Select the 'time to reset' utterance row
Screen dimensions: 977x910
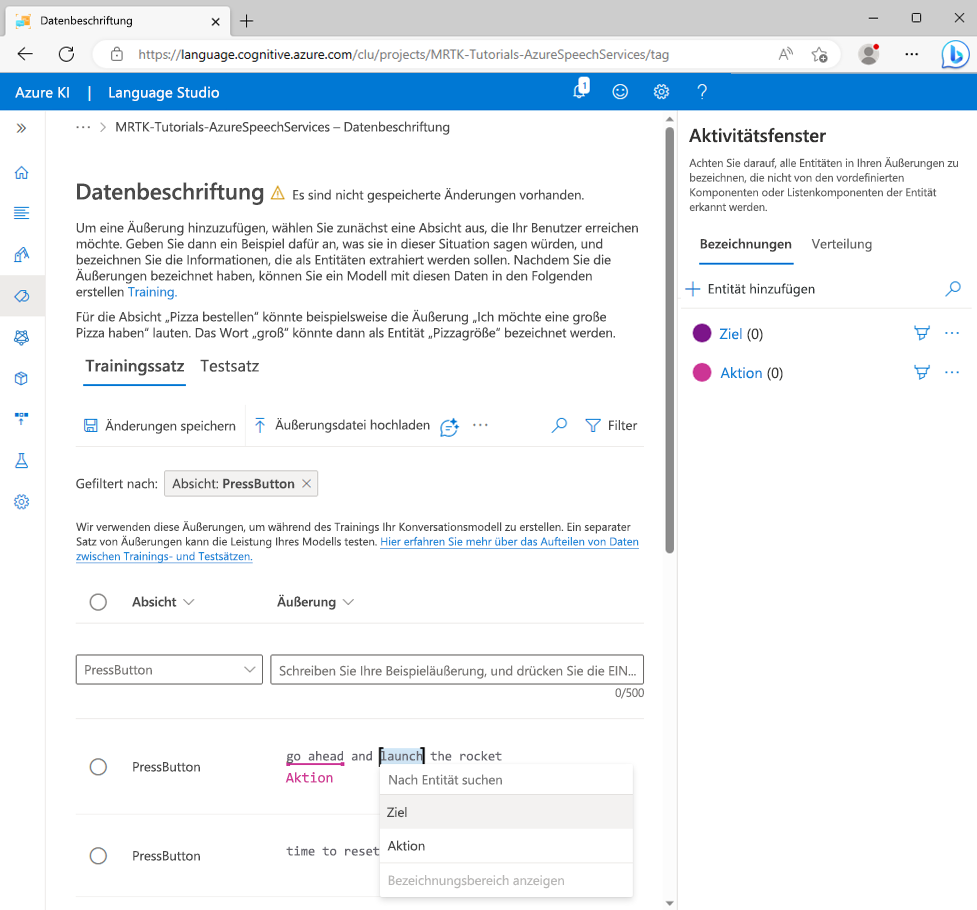(x=98, y=856)
